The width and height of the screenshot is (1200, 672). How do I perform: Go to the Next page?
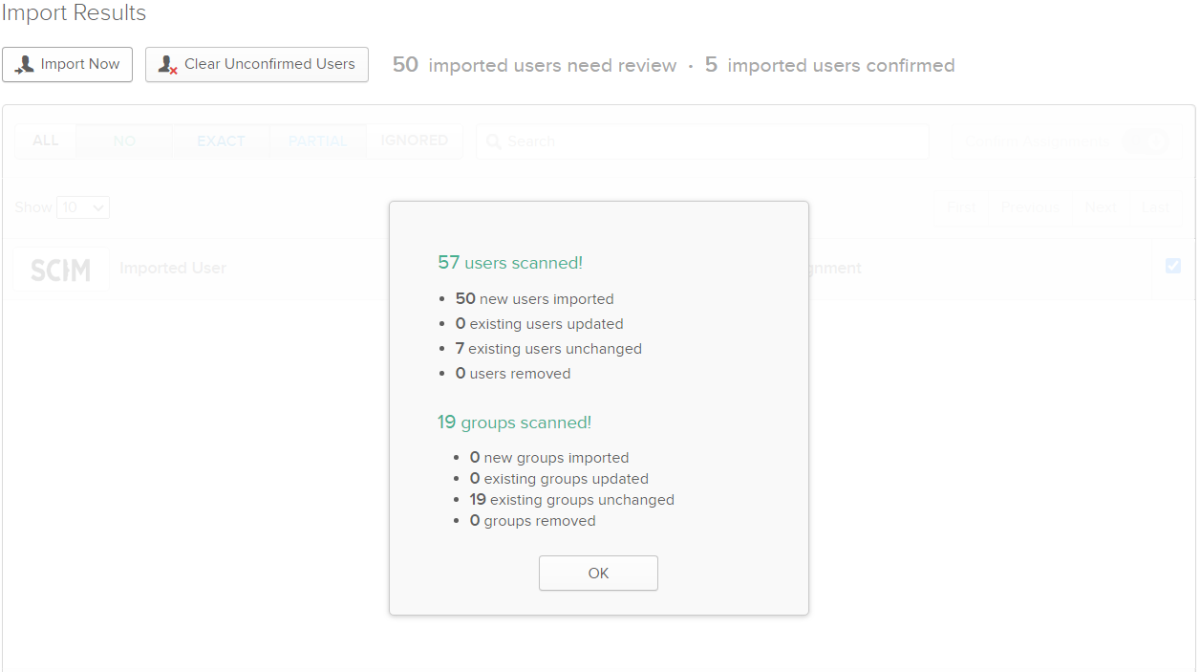(x=1100, y=207)
